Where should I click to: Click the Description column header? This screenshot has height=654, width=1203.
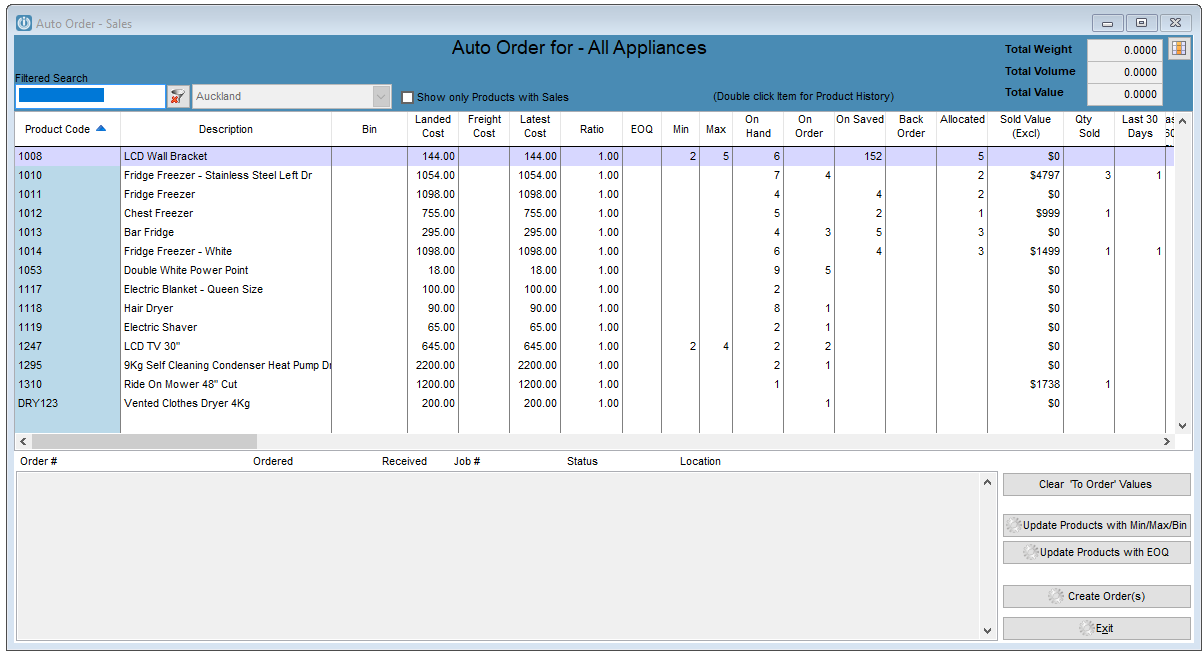click(x=226, y=129)
